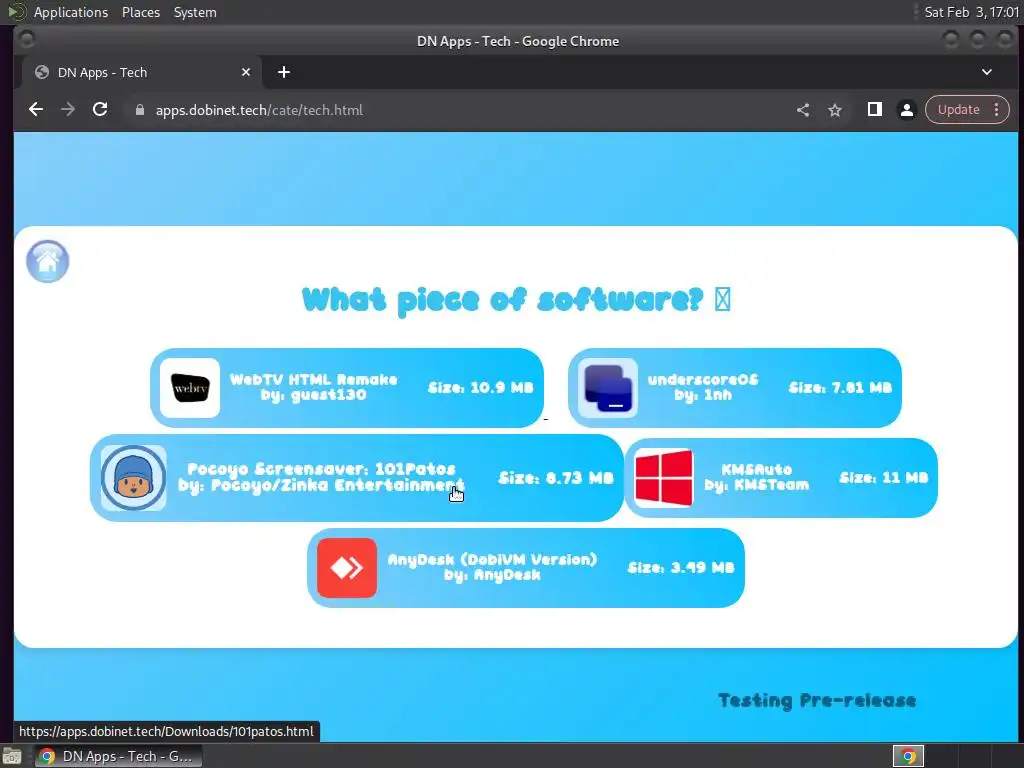Open the KMSAuto by KMSTeam card

click(x=781, y=478)
